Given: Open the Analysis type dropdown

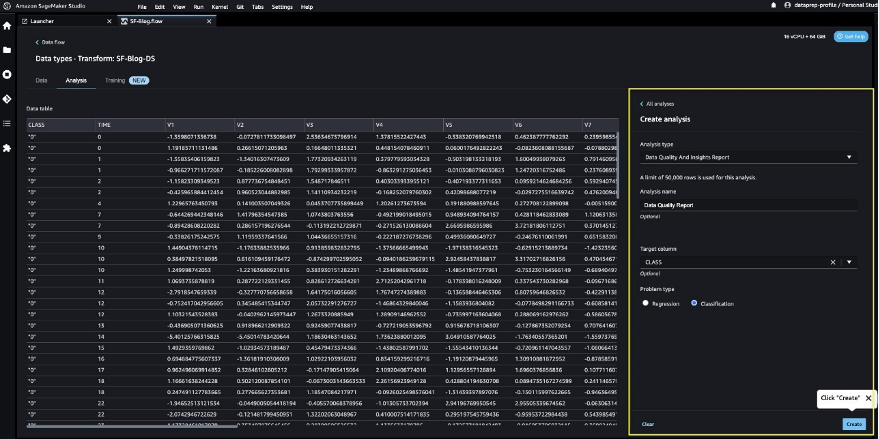Looking at the screenshot, I should point(748,157).
